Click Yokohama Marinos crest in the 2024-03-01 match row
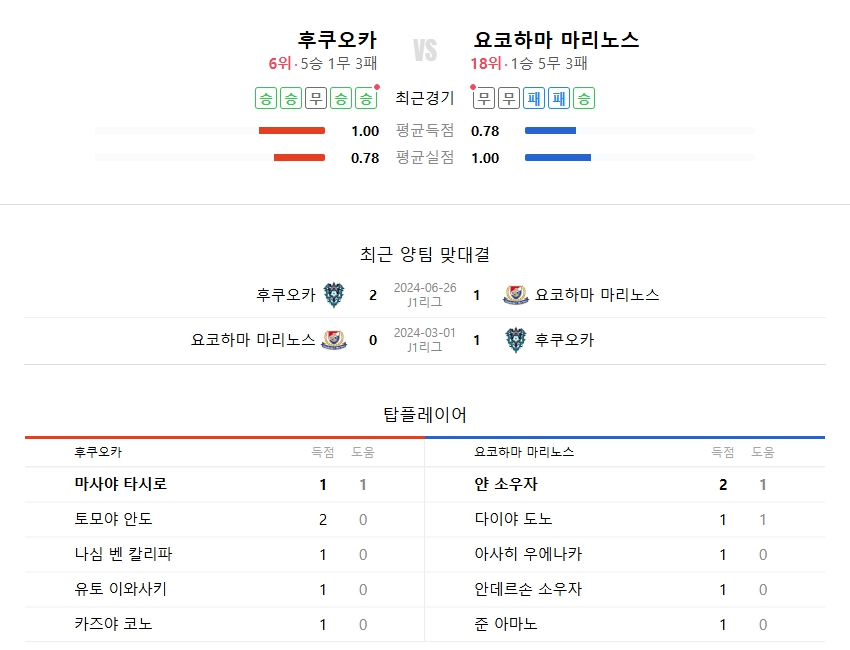Image resolution: width=850 pixels, height=650 pixels. (x=334, y=340)
